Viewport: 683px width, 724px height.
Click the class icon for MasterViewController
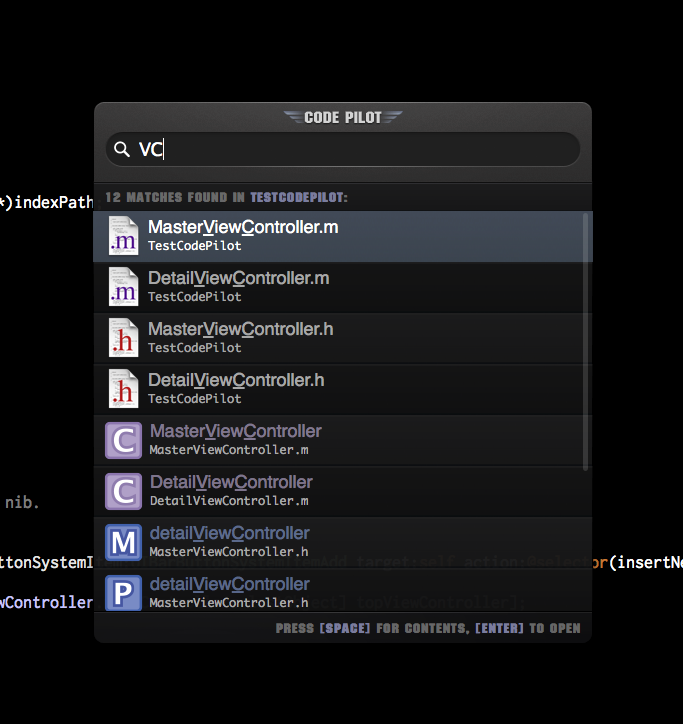(123, 440)
